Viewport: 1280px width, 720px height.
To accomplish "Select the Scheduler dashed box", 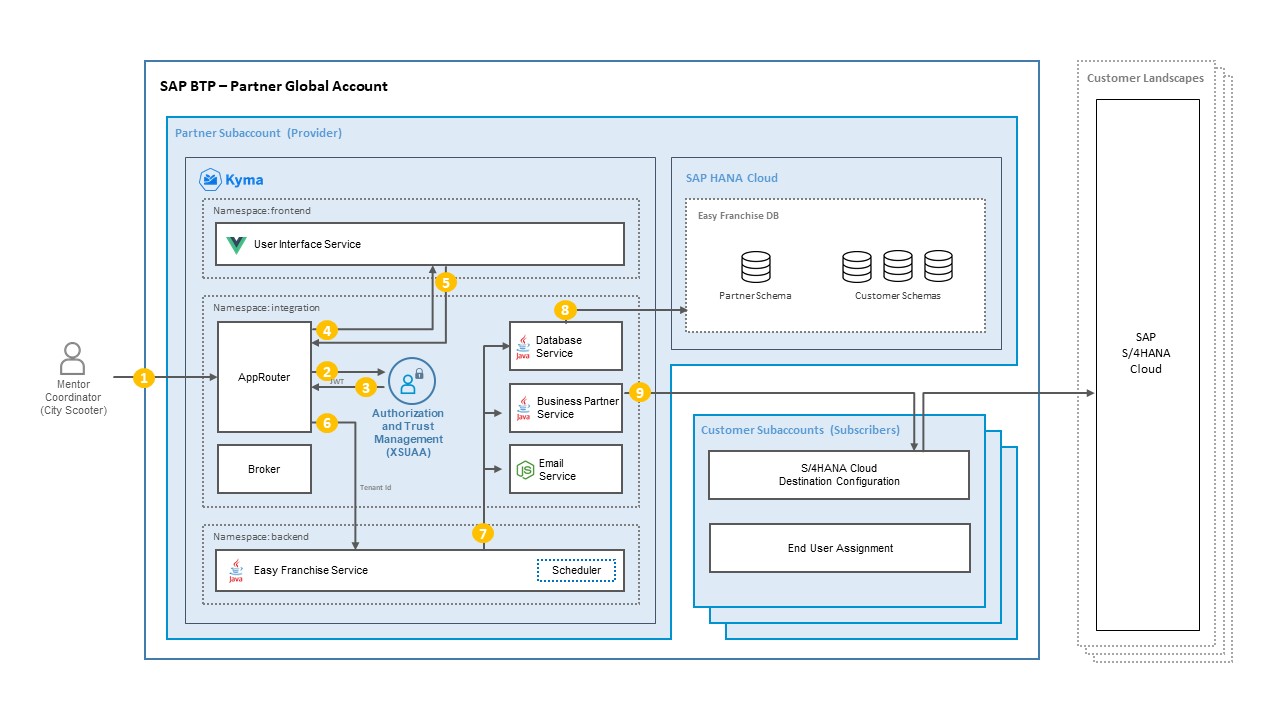I will [576, 571].
